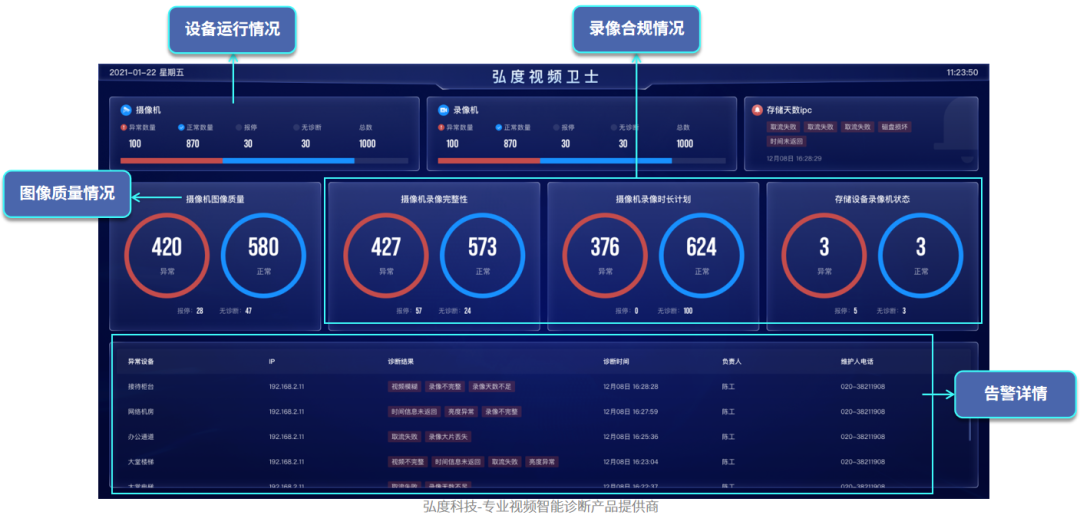
Task: Click the 摄像机 status progress bar
Action: click(x=264, y=161)
